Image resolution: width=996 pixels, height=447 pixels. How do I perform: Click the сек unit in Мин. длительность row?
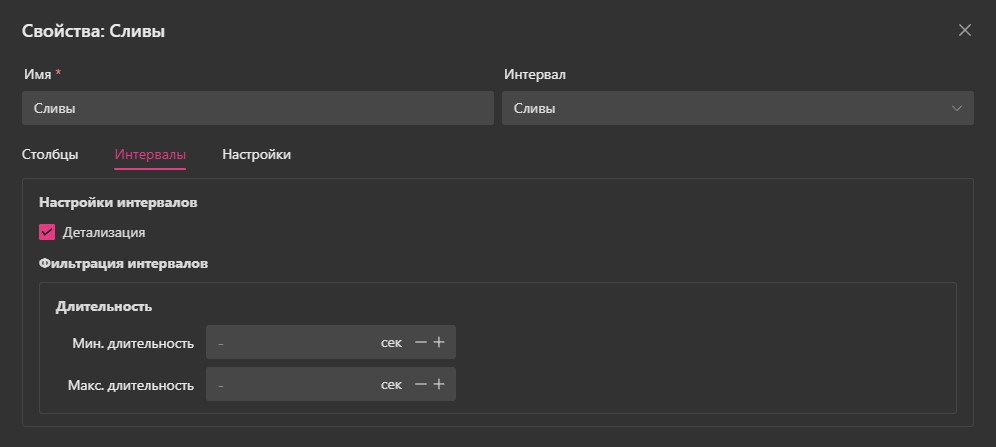(391, 343)
